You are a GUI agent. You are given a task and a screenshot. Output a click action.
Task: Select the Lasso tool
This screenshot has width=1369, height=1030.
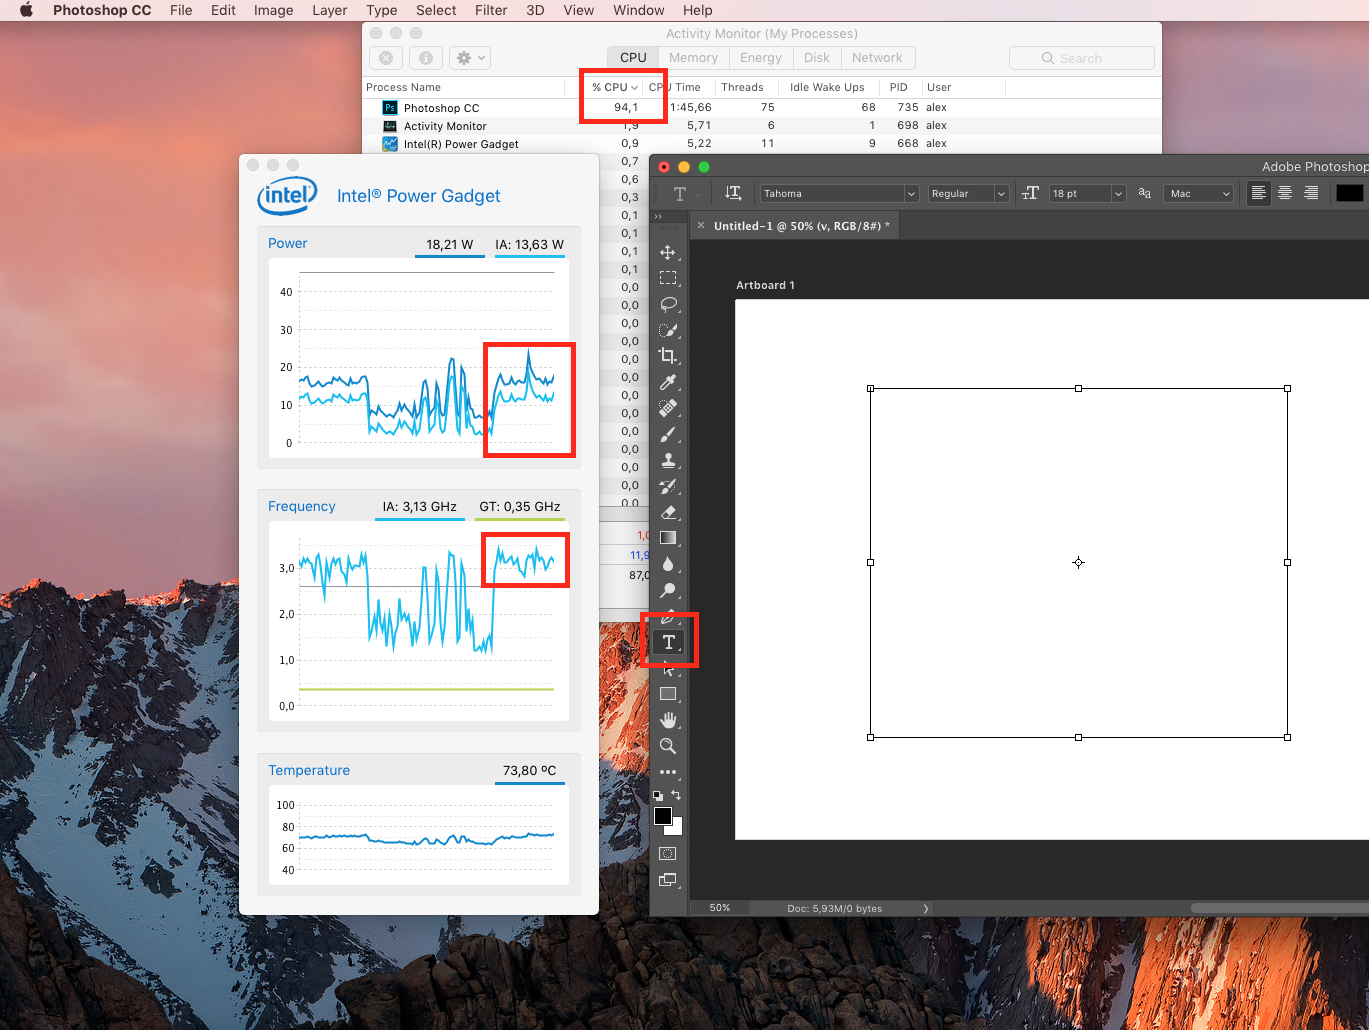(668, 304)
